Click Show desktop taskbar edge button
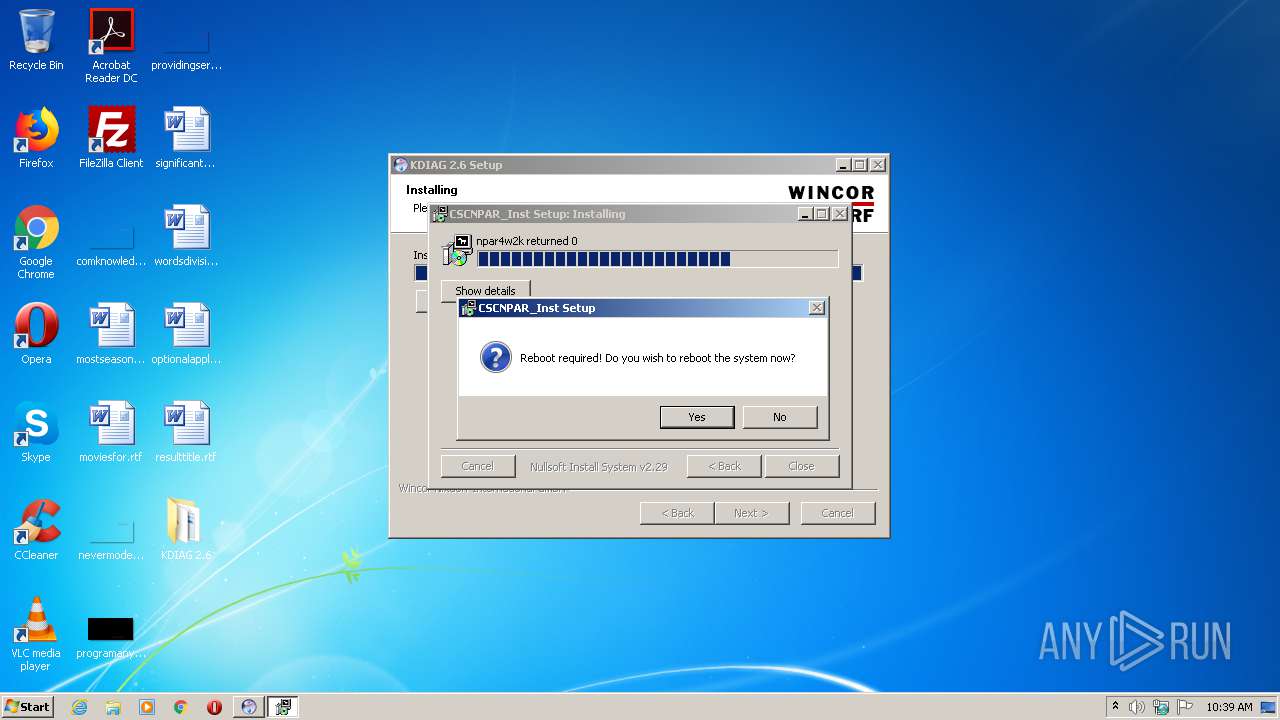Screen dimensions: 1280x720 pyautogui.click(x=1270, y=707)
